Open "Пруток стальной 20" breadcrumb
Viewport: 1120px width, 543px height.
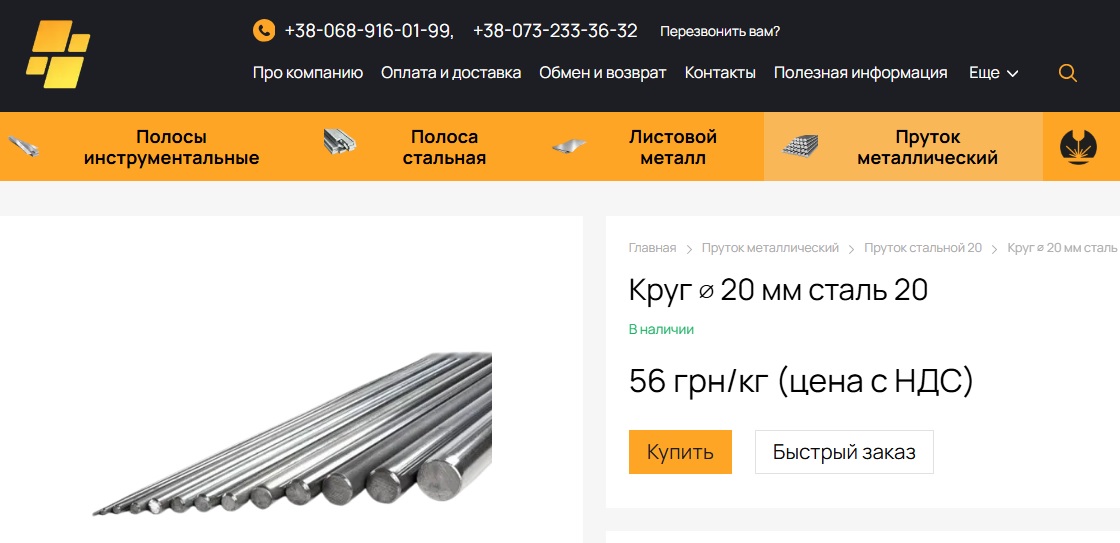click(x=923, y=248)
